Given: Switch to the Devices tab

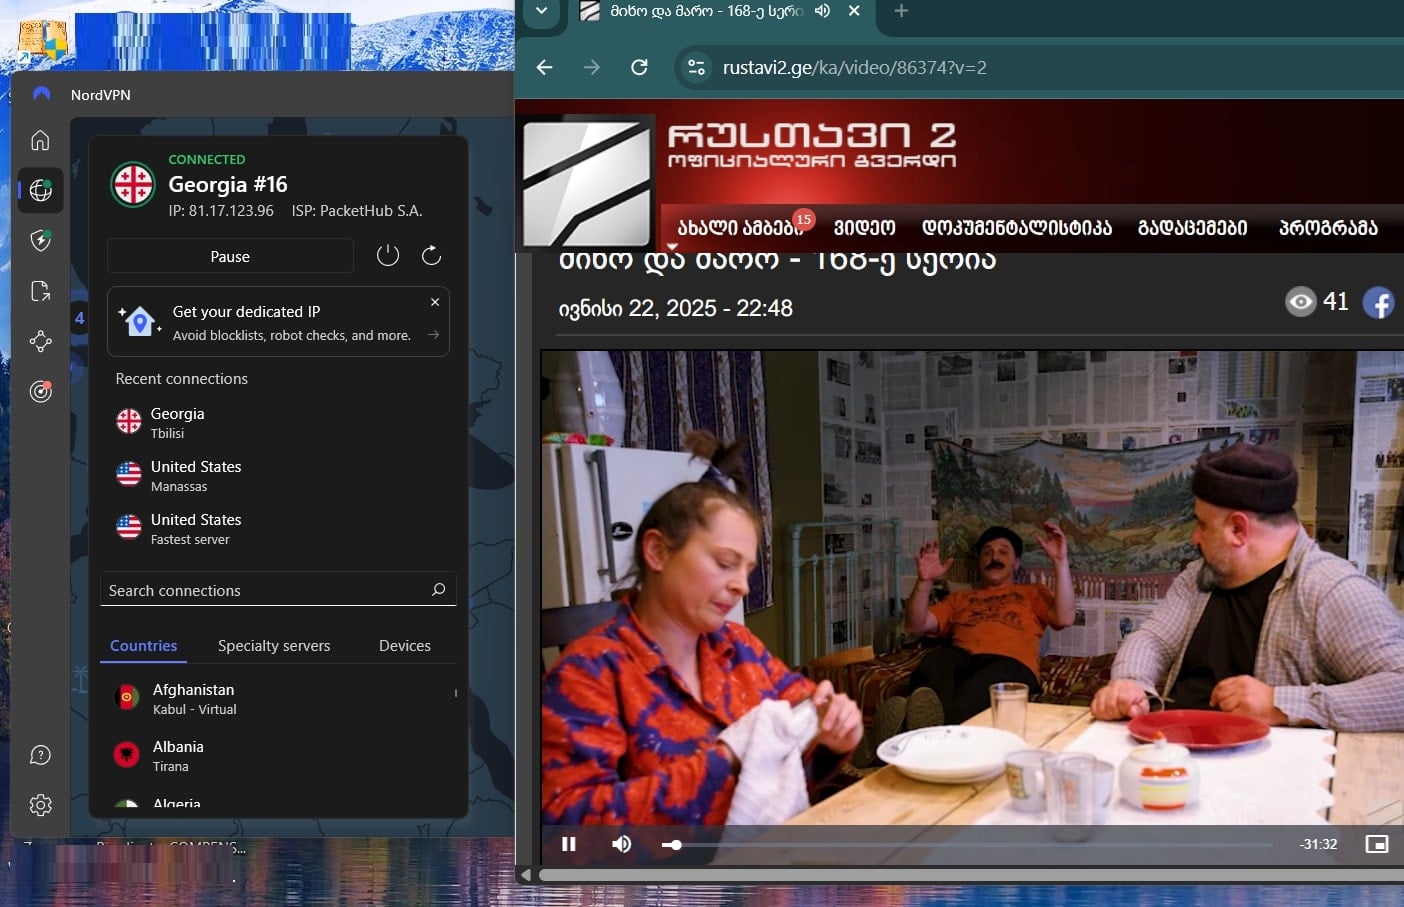Looking at the screenshot, I should tap(404, 646).
